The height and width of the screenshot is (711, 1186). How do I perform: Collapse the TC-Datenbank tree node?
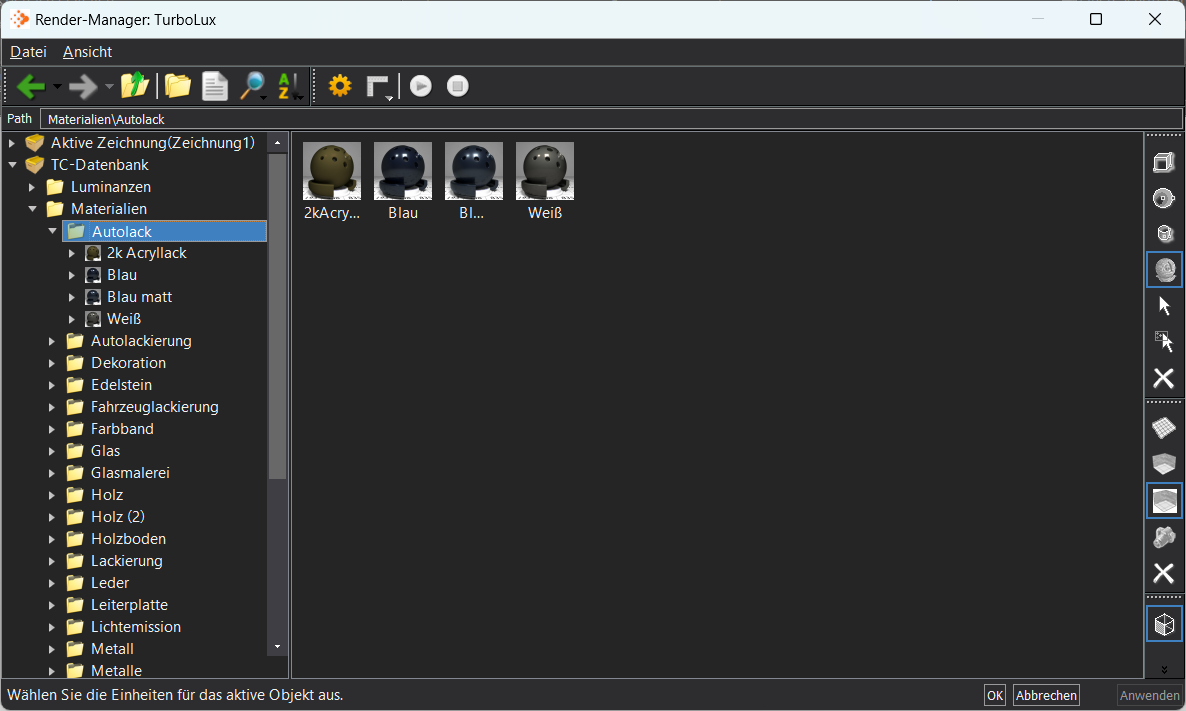click(x=12, y=165)
